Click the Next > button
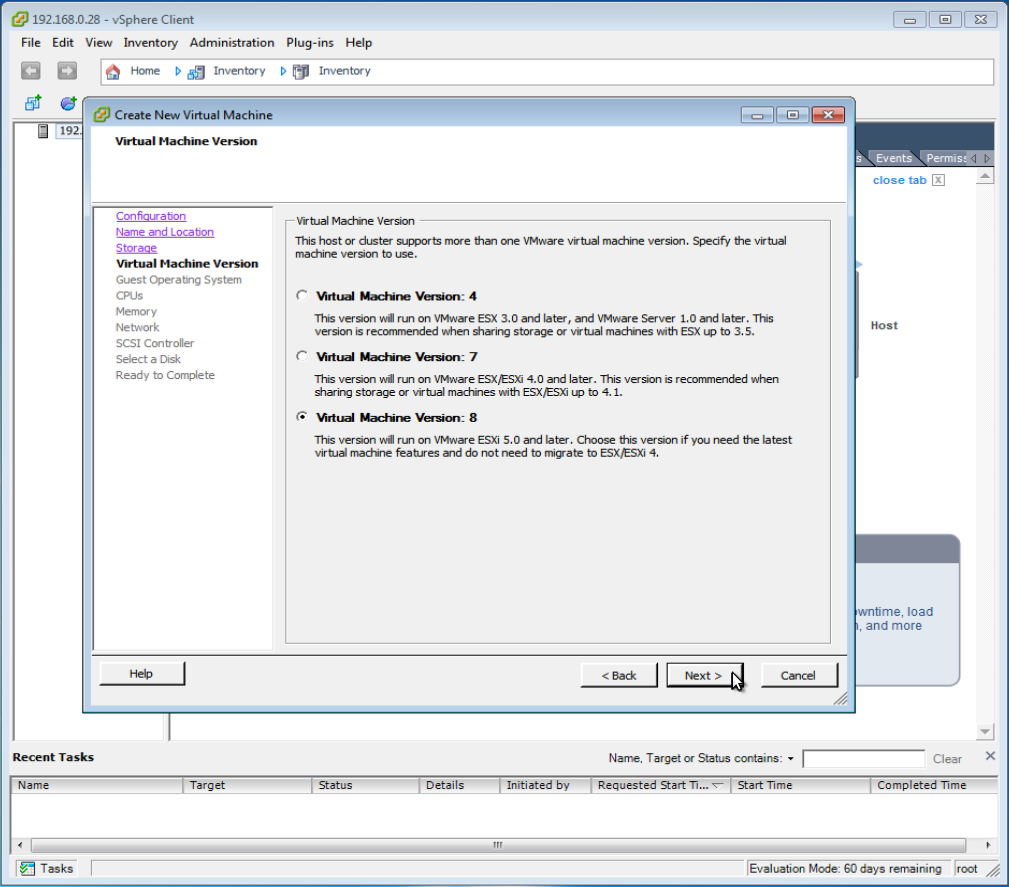1009x887 pixels. (x=704, y=675)
